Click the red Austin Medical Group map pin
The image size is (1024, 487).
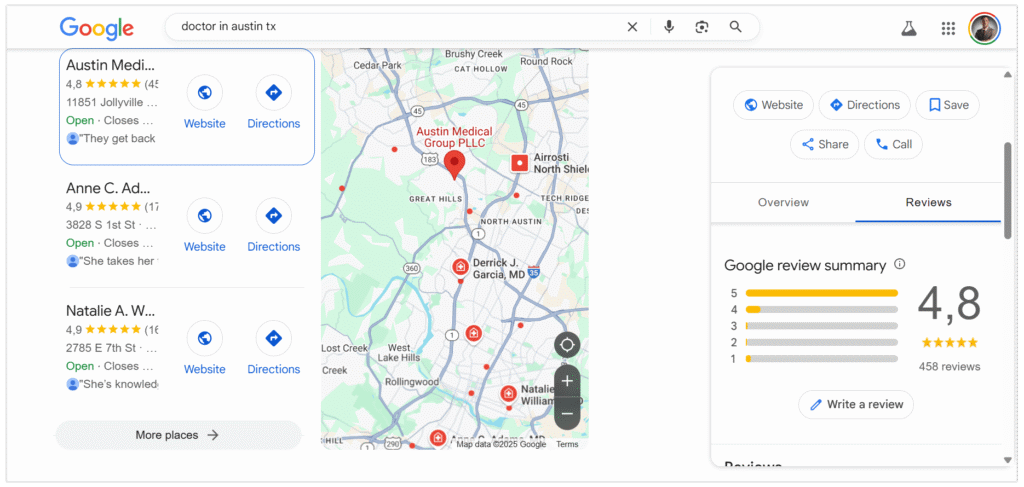click(x=454, y=164)
